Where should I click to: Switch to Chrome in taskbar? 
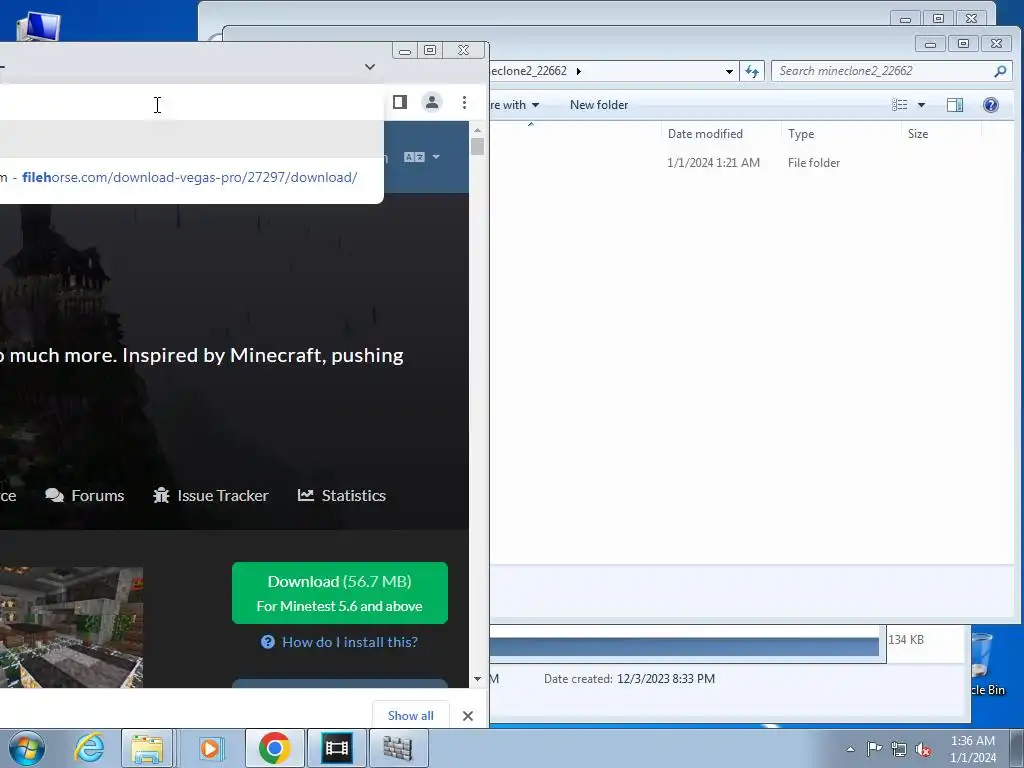coord(274,748)
